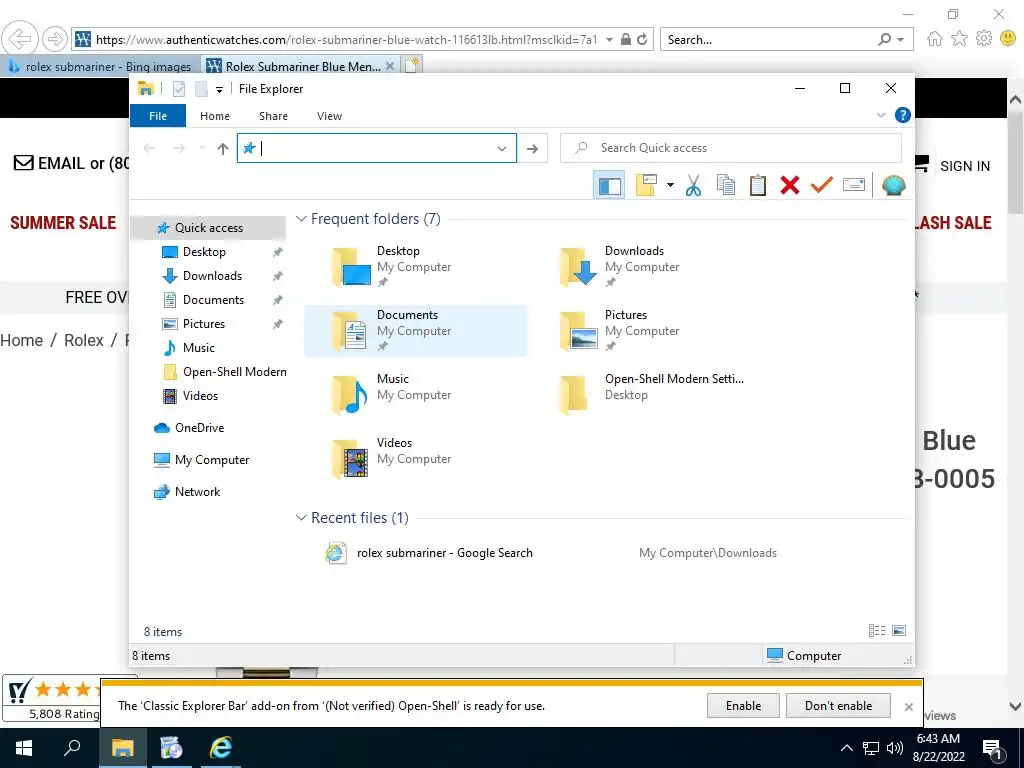
Task: Switch to large icons view button
Action: [x=899, y=631]
